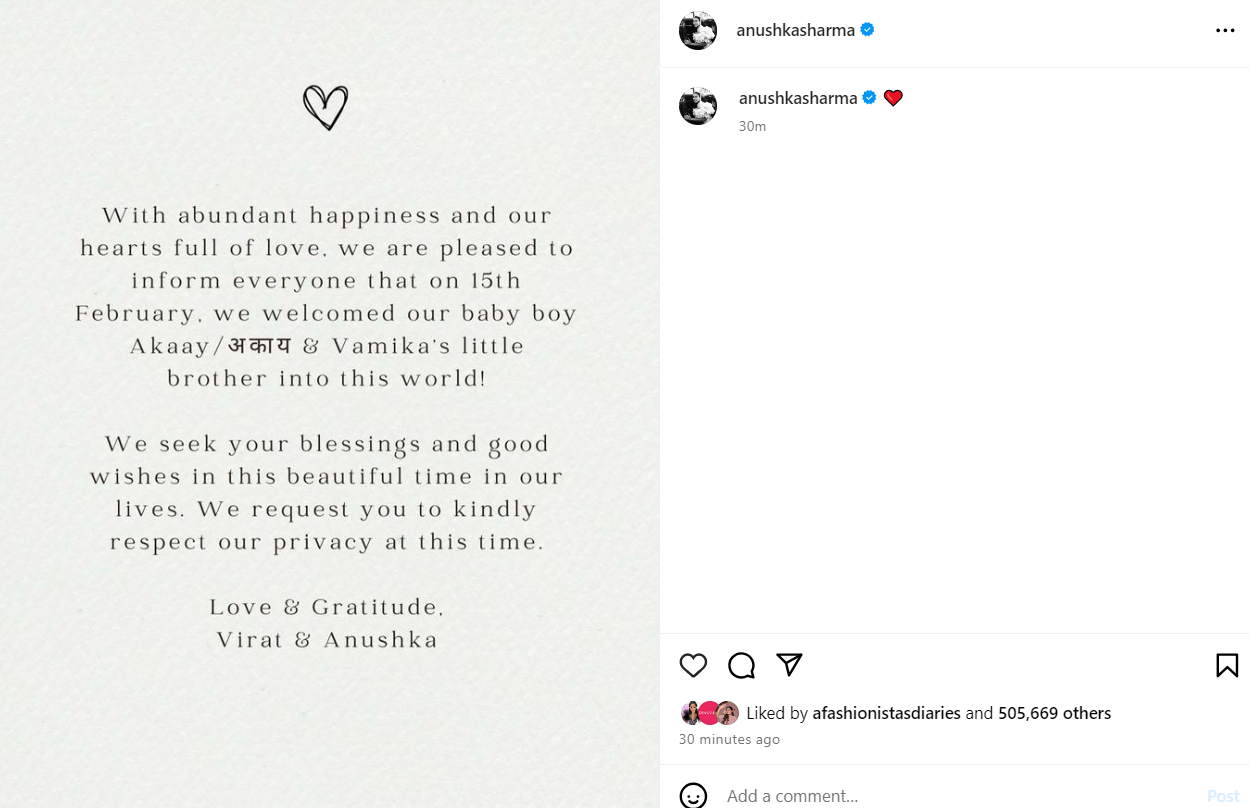Viewport: 1249px width, 808px height.
Task: Click the verified badge in the caption
Action: 870,98
